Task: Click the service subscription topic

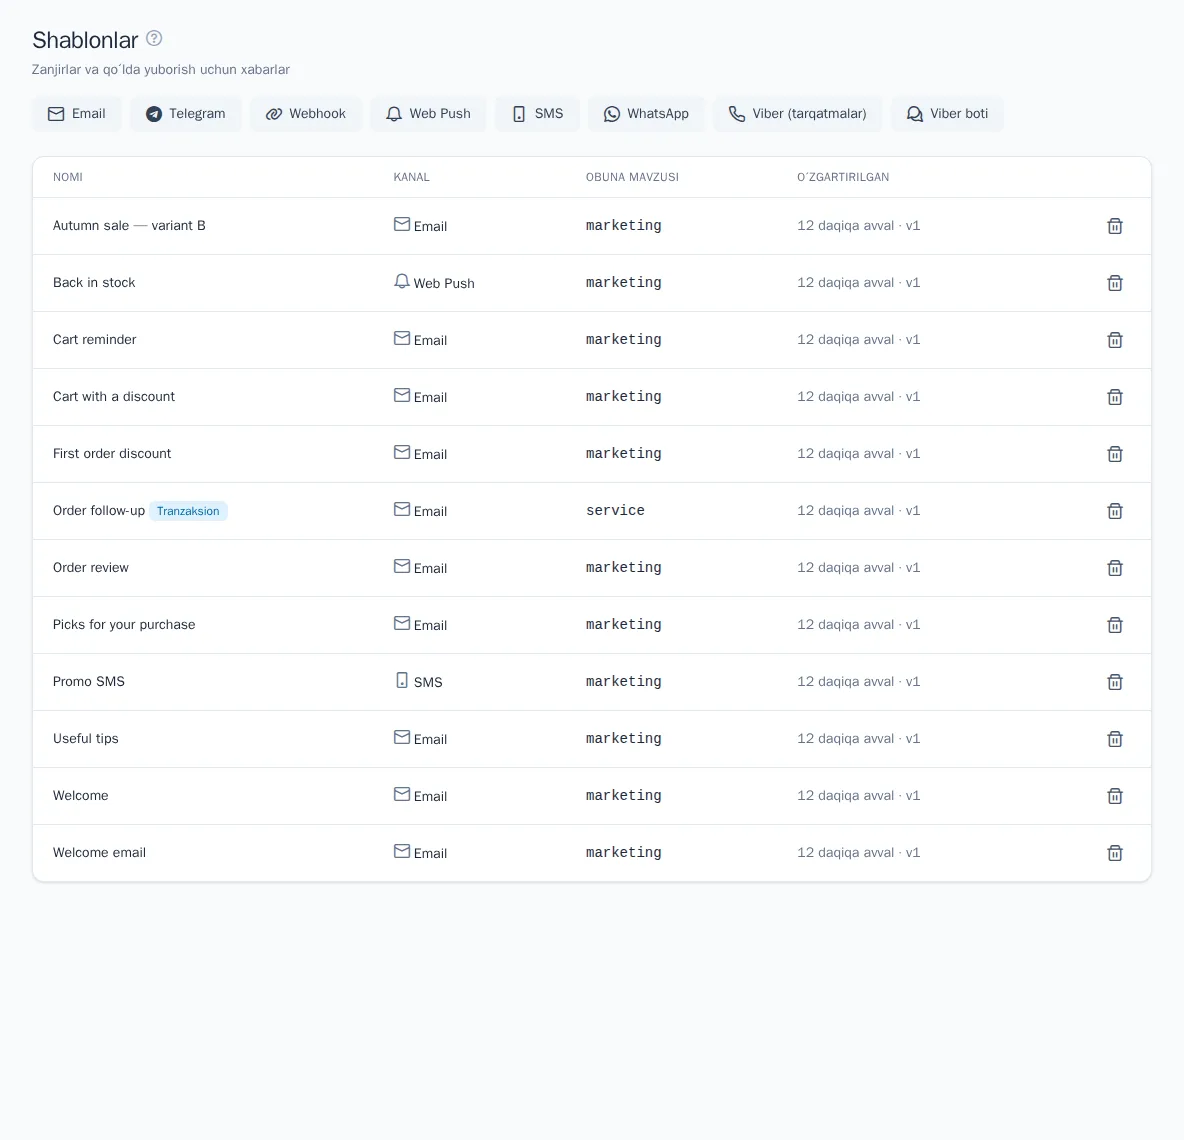Action: tap(615, 510)
